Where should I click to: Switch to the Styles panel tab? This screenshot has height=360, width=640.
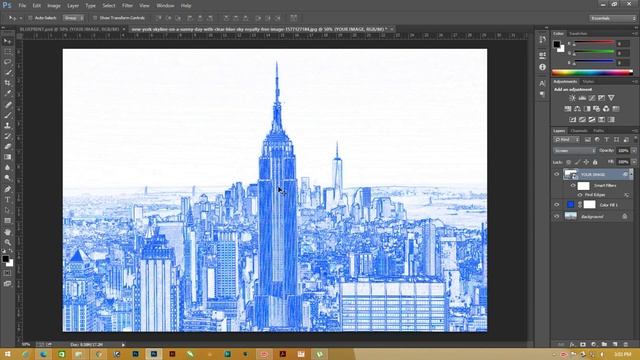coord(588,82)
